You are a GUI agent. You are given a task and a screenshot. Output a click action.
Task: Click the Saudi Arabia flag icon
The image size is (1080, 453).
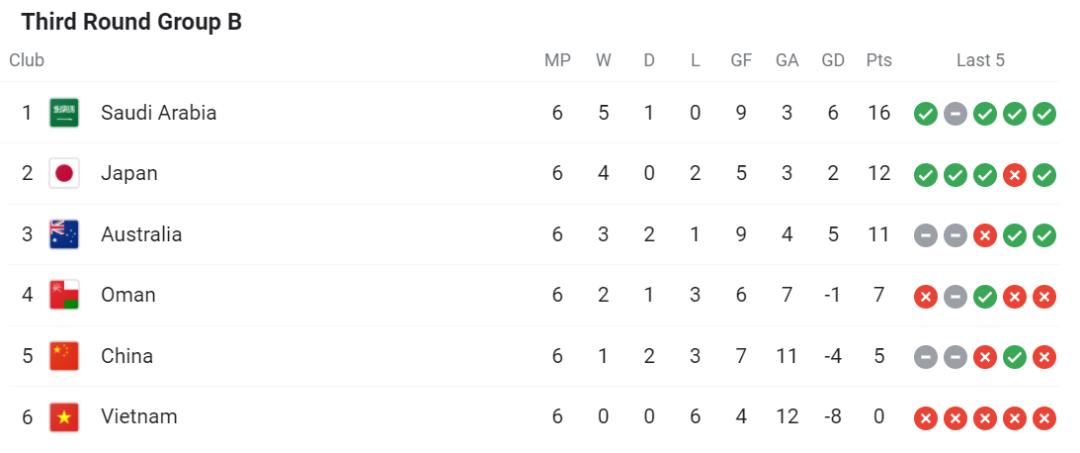[x=64, y=113]
